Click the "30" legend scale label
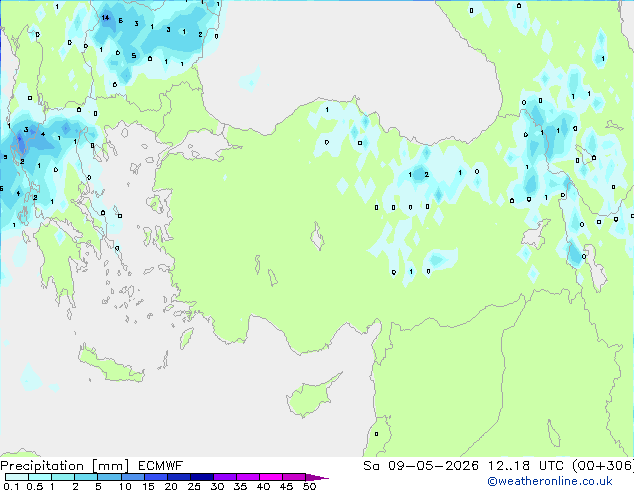Viewport: 634px width, 490px height. pos(217,486)
